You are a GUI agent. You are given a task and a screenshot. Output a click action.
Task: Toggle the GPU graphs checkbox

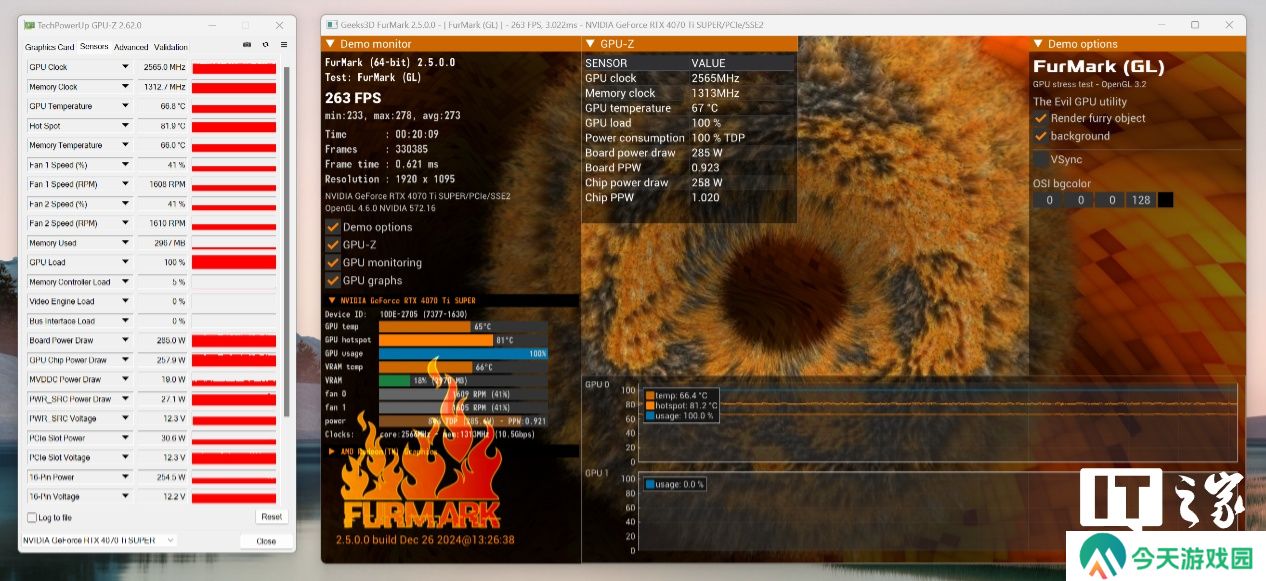pyautogui.click(x=333, y=280)
